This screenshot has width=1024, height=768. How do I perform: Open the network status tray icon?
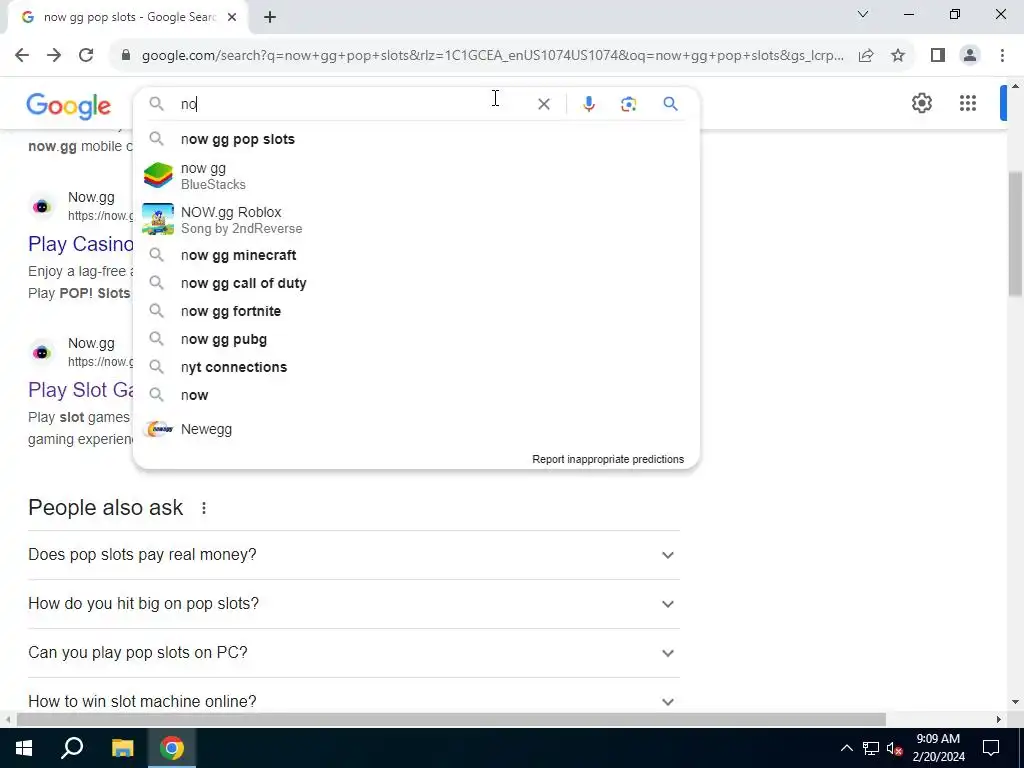click(871, 748)
